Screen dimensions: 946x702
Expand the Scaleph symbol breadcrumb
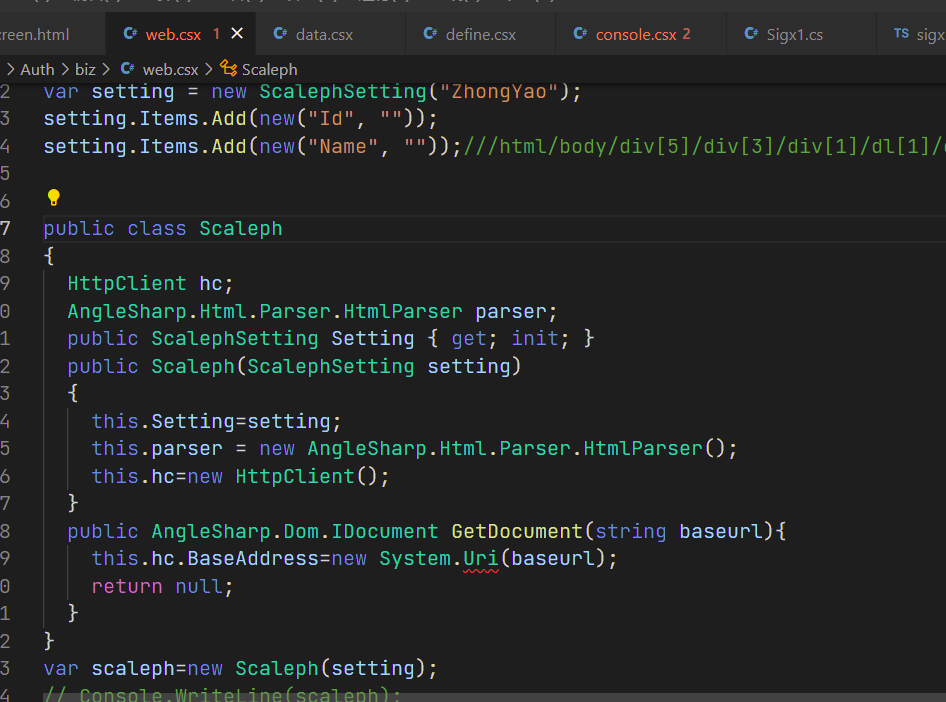[x=269, y=69]
